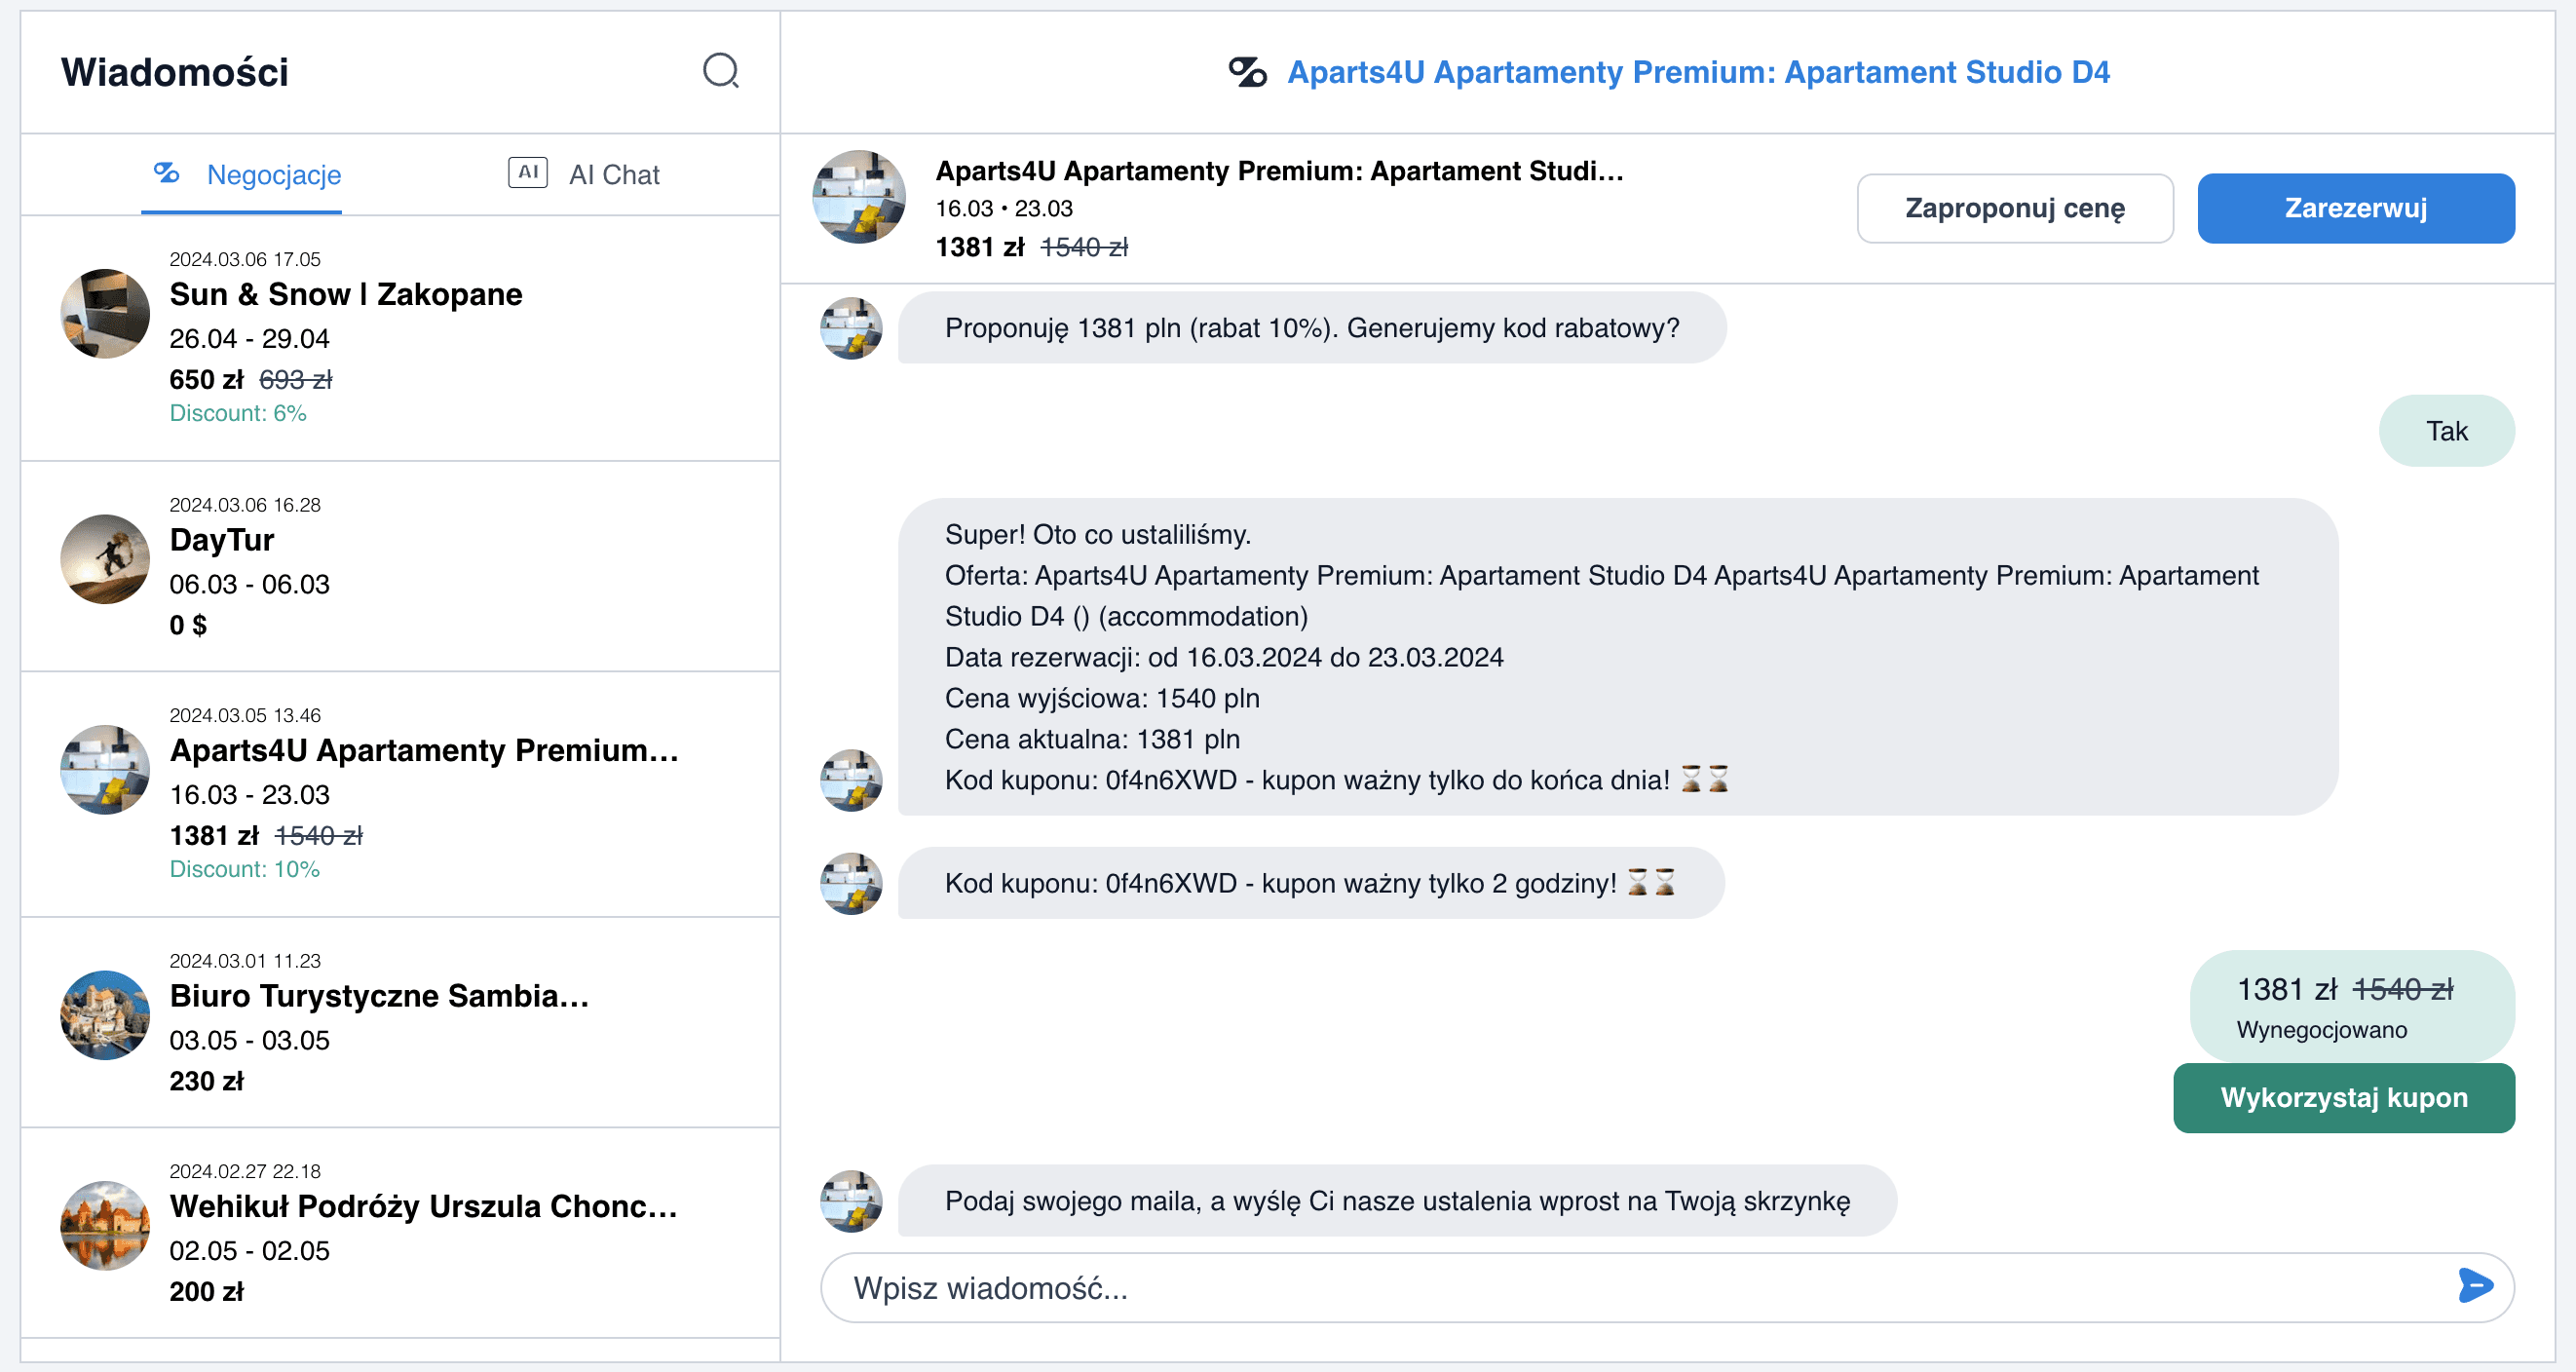
Task: Click Kod kuponu line in summary message
Action: click(1337, 779)
